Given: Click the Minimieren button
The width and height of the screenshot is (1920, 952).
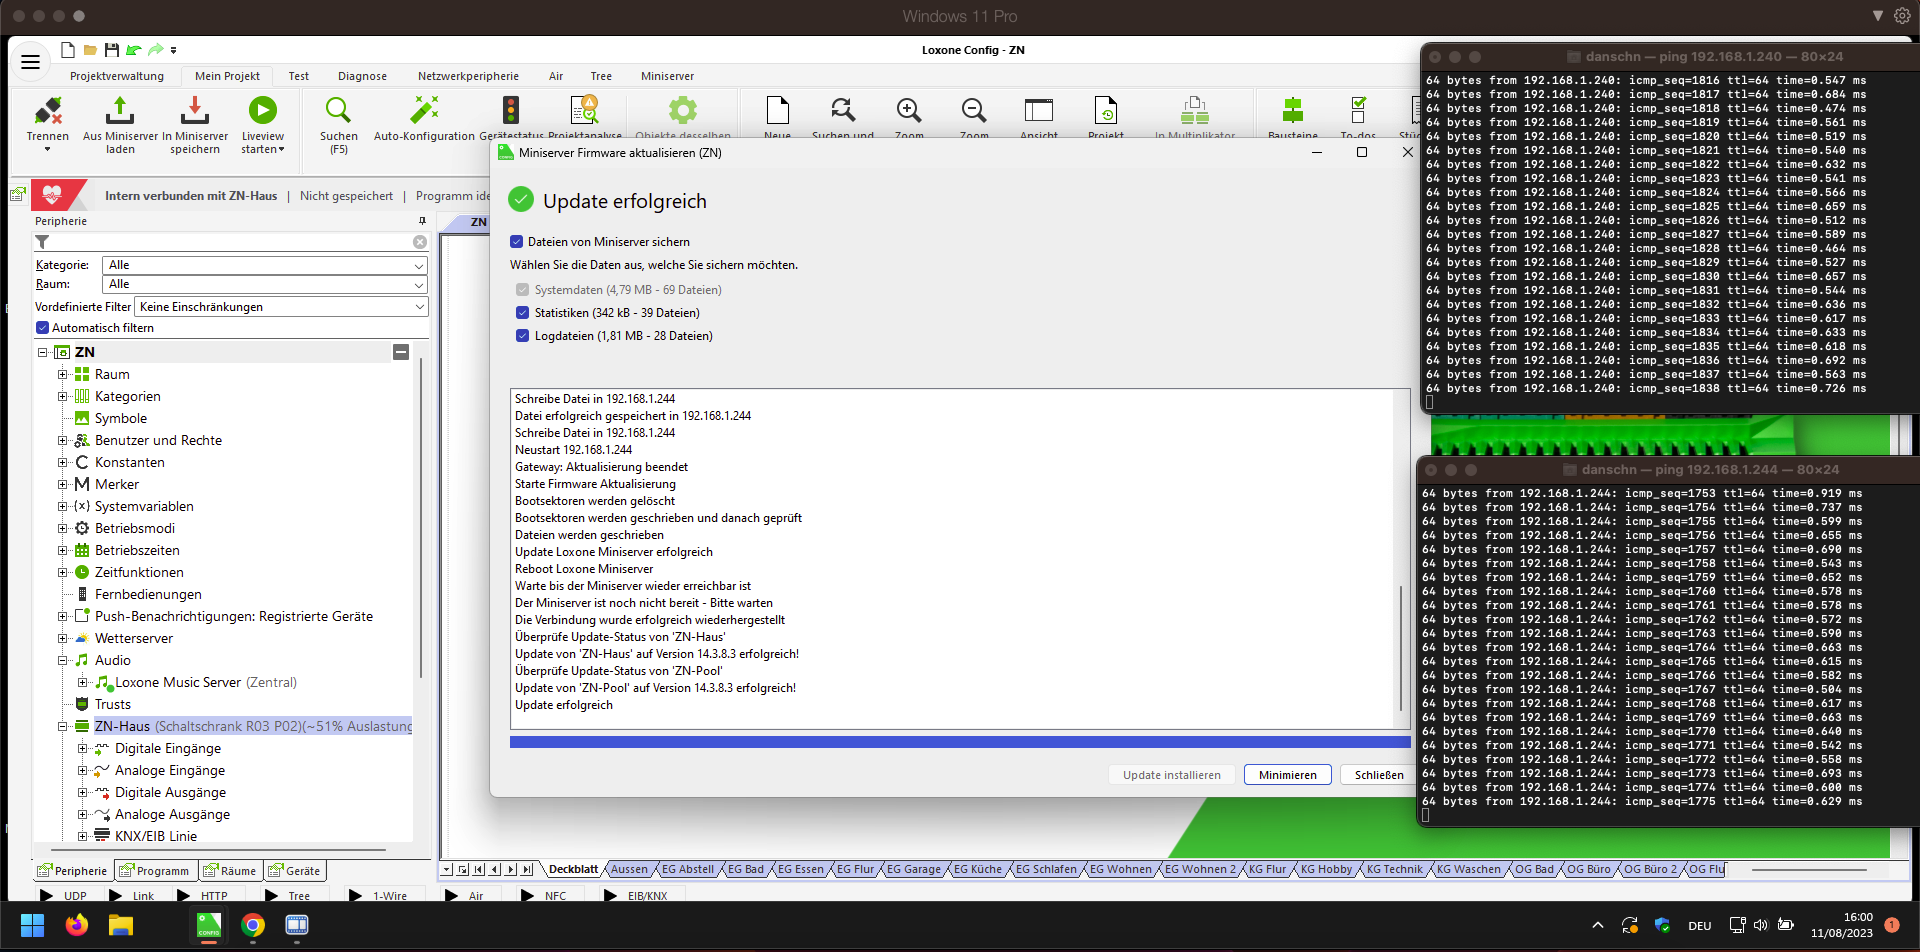Looking at the screenshot, I should tap(1288, 775).
